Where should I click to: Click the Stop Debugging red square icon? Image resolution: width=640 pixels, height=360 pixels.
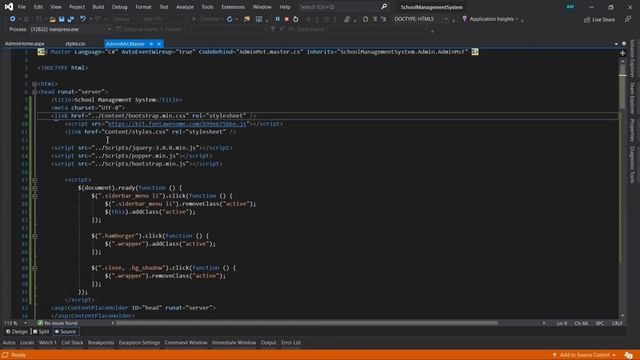click(x=287, y=19)
